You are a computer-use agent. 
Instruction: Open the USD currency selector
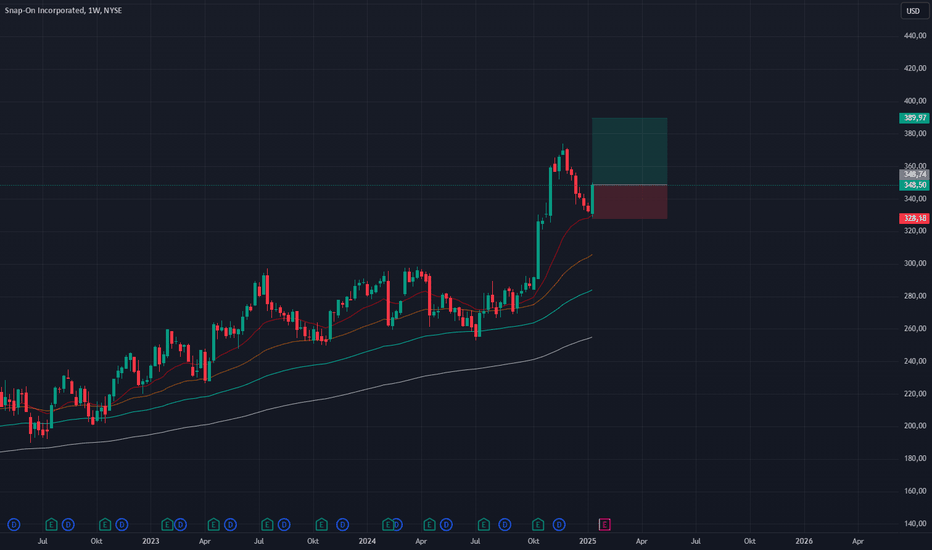[x=913, y=11]
